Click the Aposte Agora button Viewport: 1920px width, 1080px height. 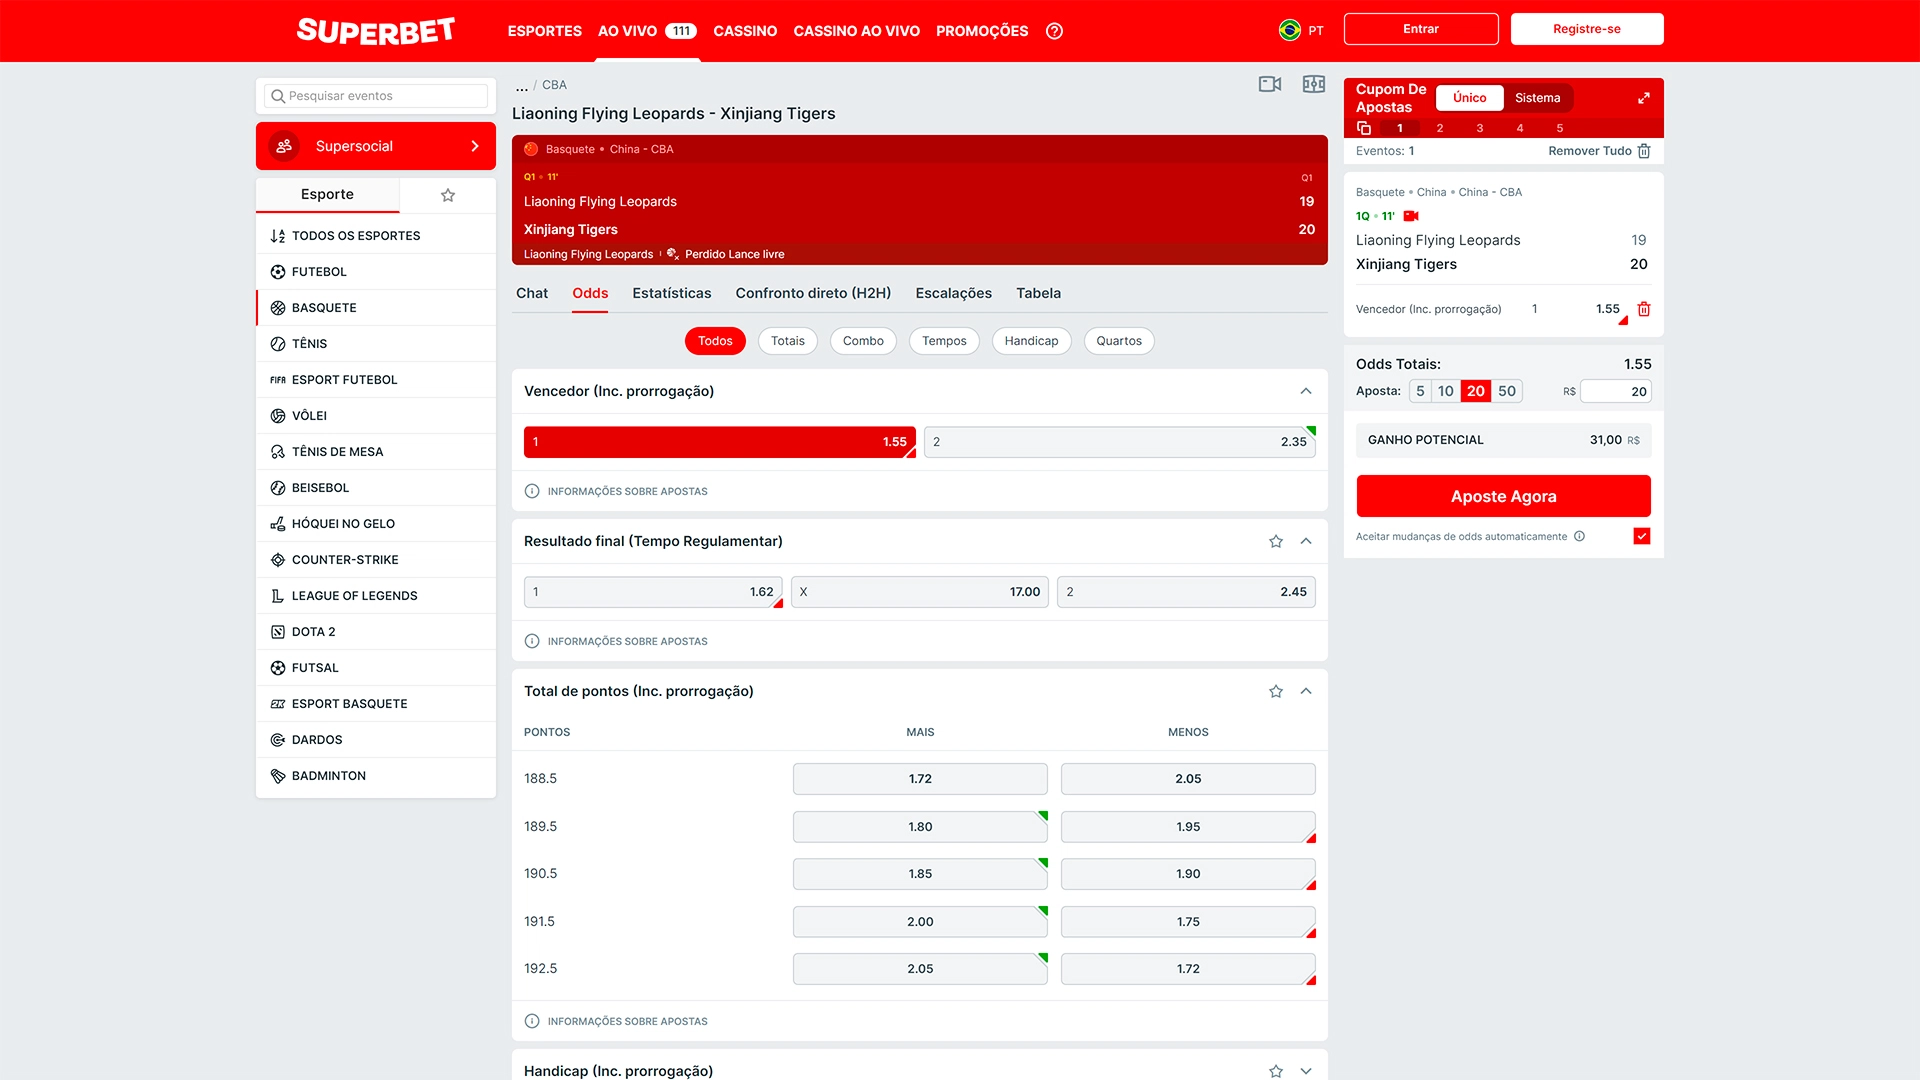coord(1503,496)
